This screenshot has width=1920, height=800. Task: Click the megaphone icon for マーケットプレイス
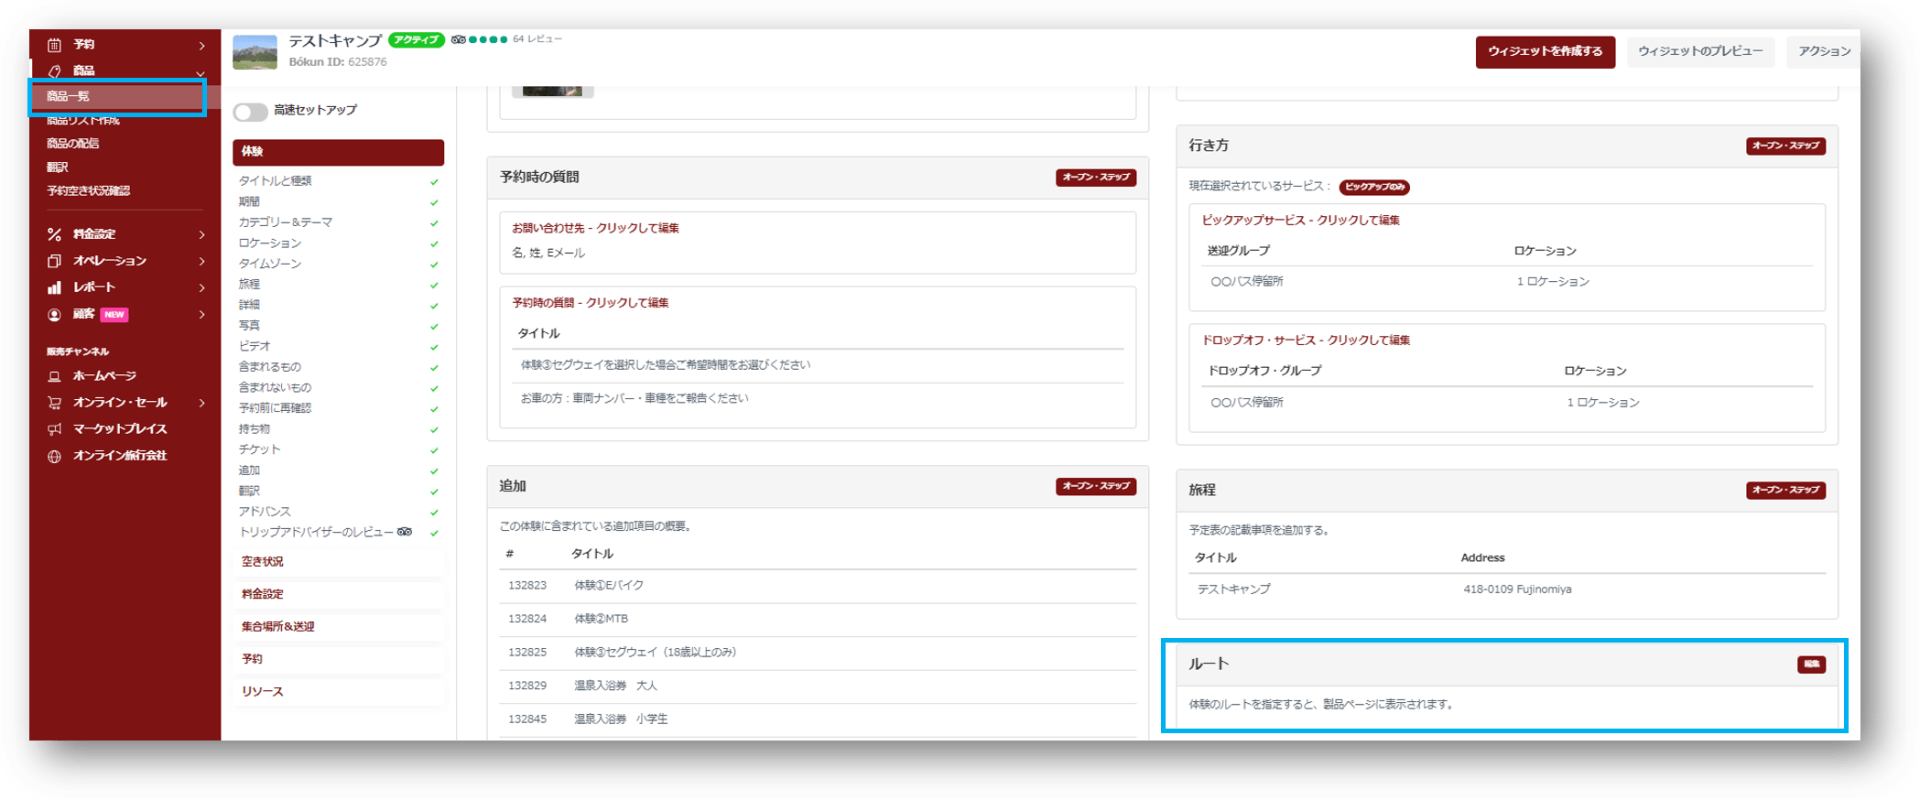pos(54,429)
